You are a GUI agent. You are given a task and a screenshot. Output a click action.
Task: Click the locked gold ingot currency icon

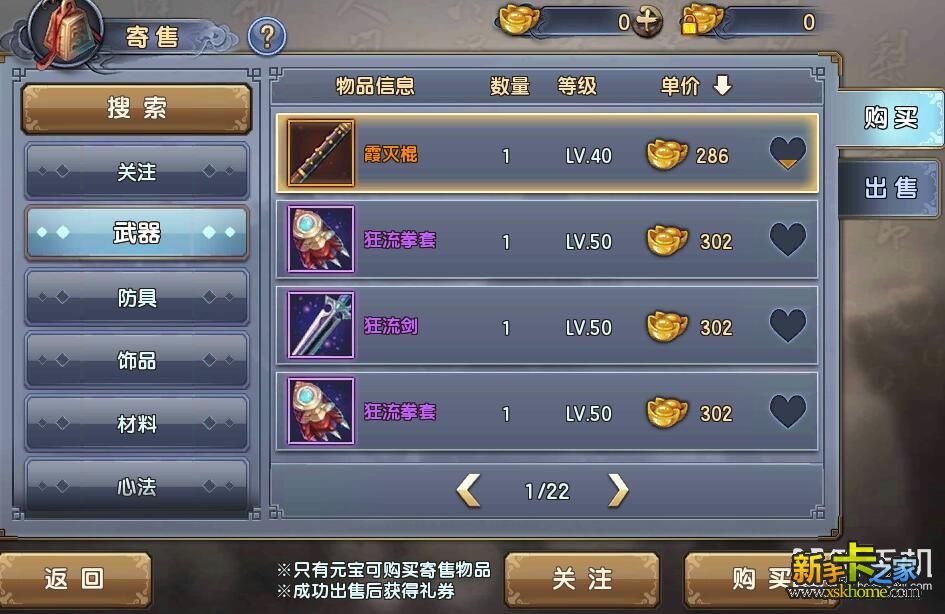coord(700,20)
